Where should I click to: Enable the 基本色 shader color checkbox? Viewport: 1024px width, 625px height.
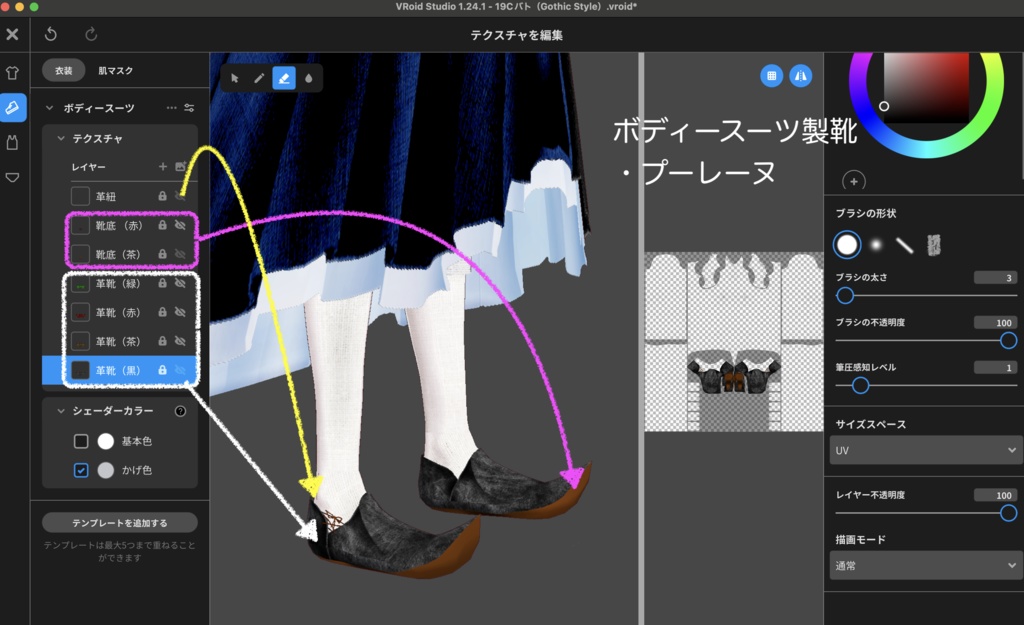tap(81, 441)
